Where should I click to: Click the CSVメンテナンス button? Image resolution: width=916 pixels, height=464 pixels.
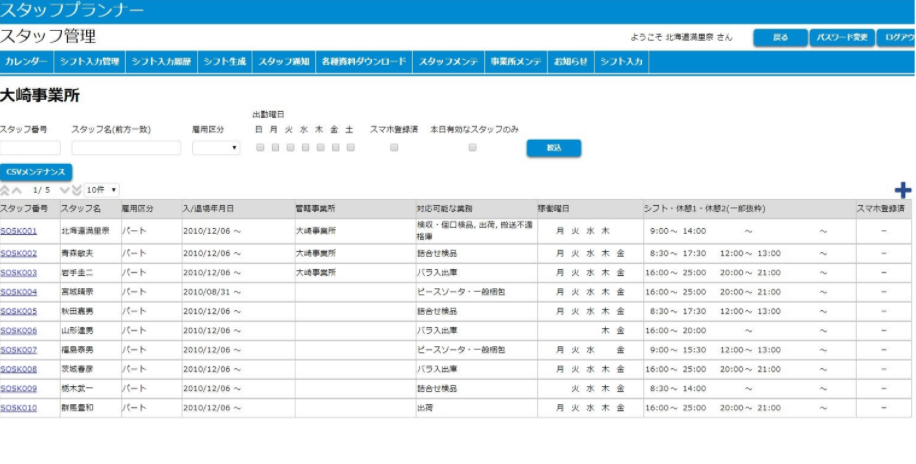(x=36, y=172)
